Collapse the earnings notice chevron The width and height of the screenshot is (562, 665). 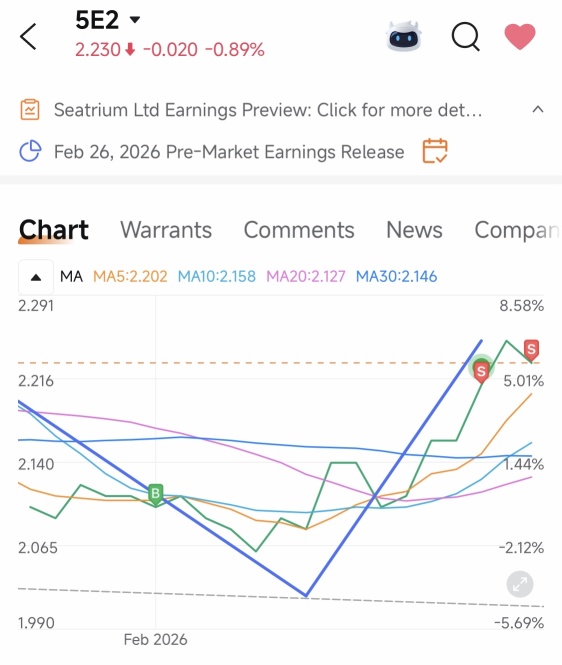[x=538, y=110]
